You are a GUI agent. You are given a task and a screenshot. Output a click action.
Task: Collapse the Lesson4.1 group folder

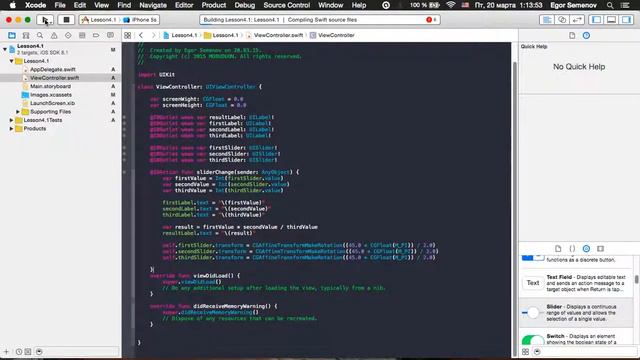11,61
